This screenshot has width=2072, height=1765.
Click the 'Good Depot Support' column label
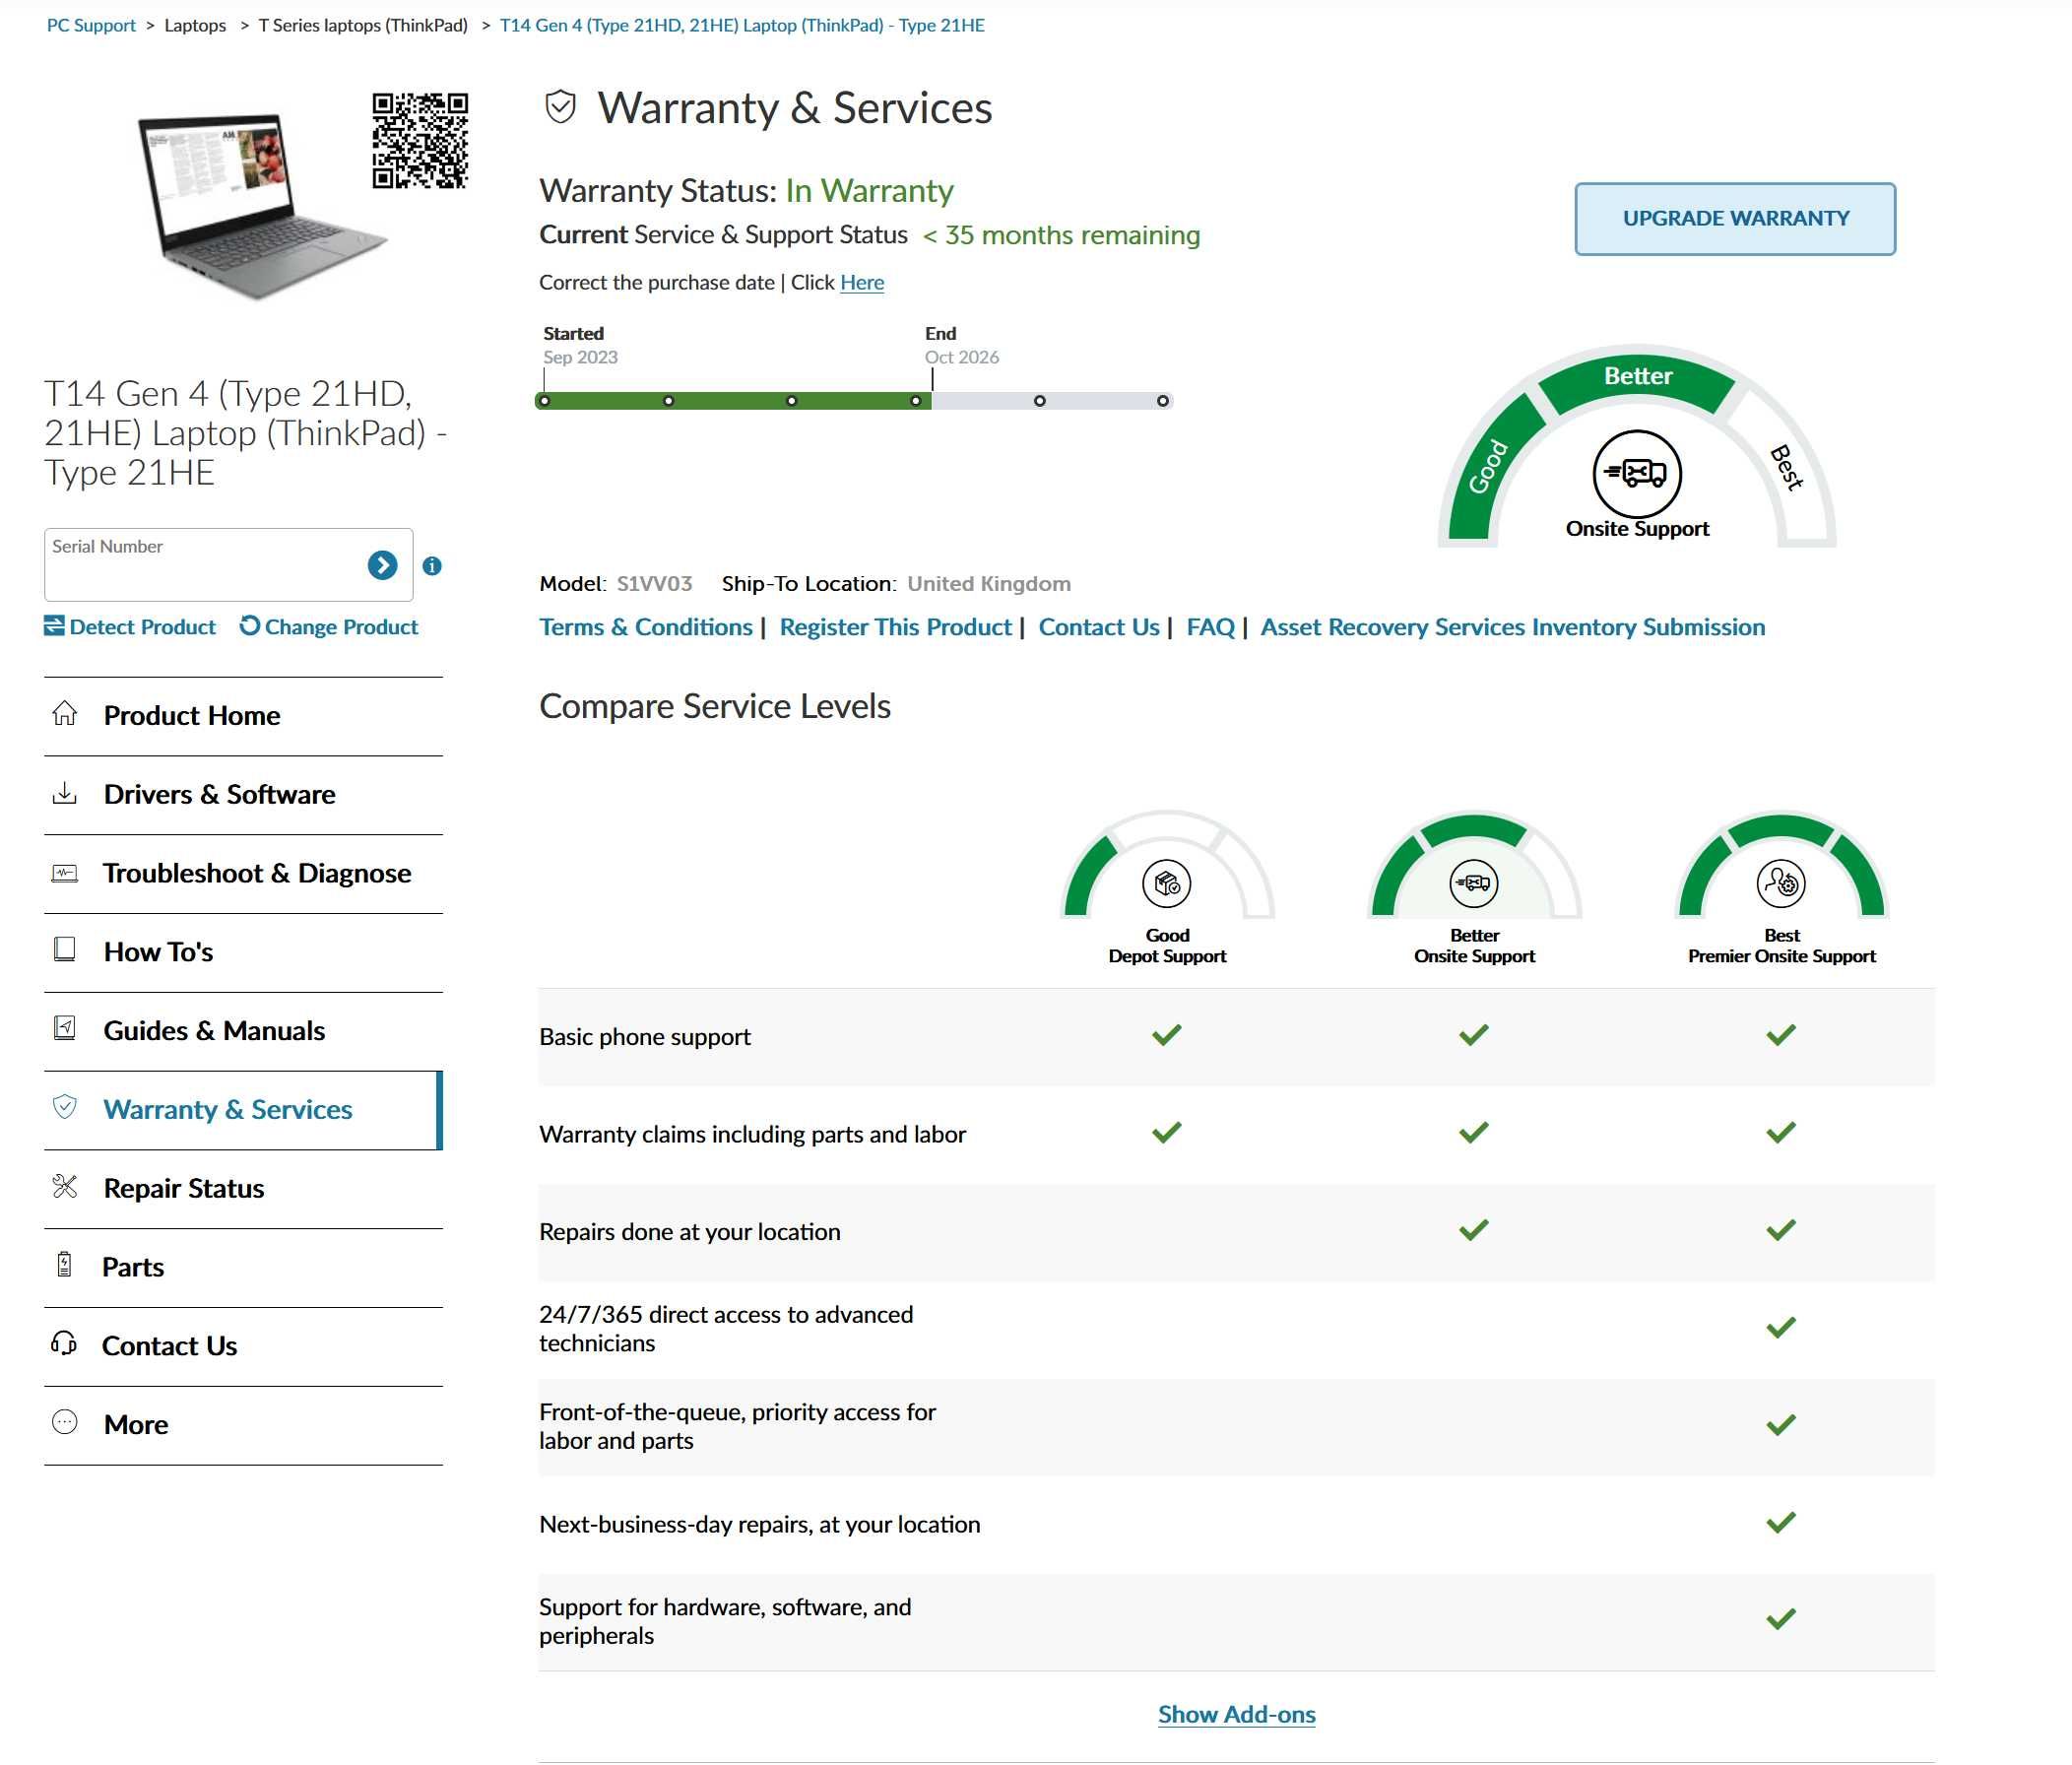[x=1167, y=946]
